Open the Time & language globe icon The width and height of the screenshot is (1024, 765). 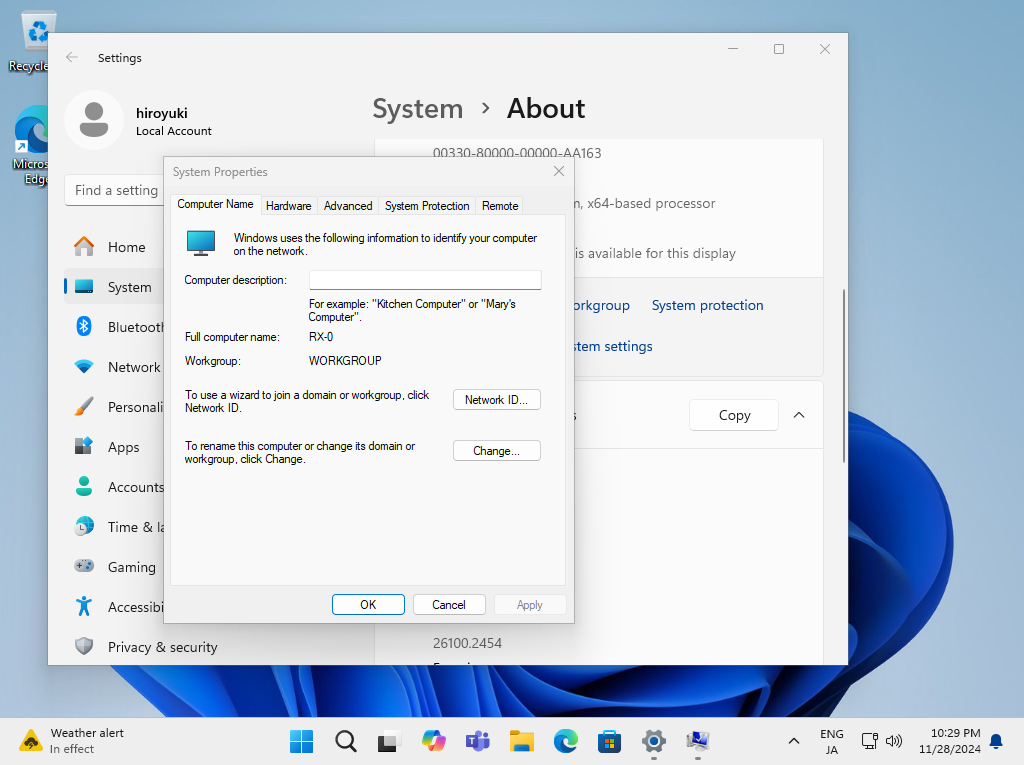click(84, 526)
